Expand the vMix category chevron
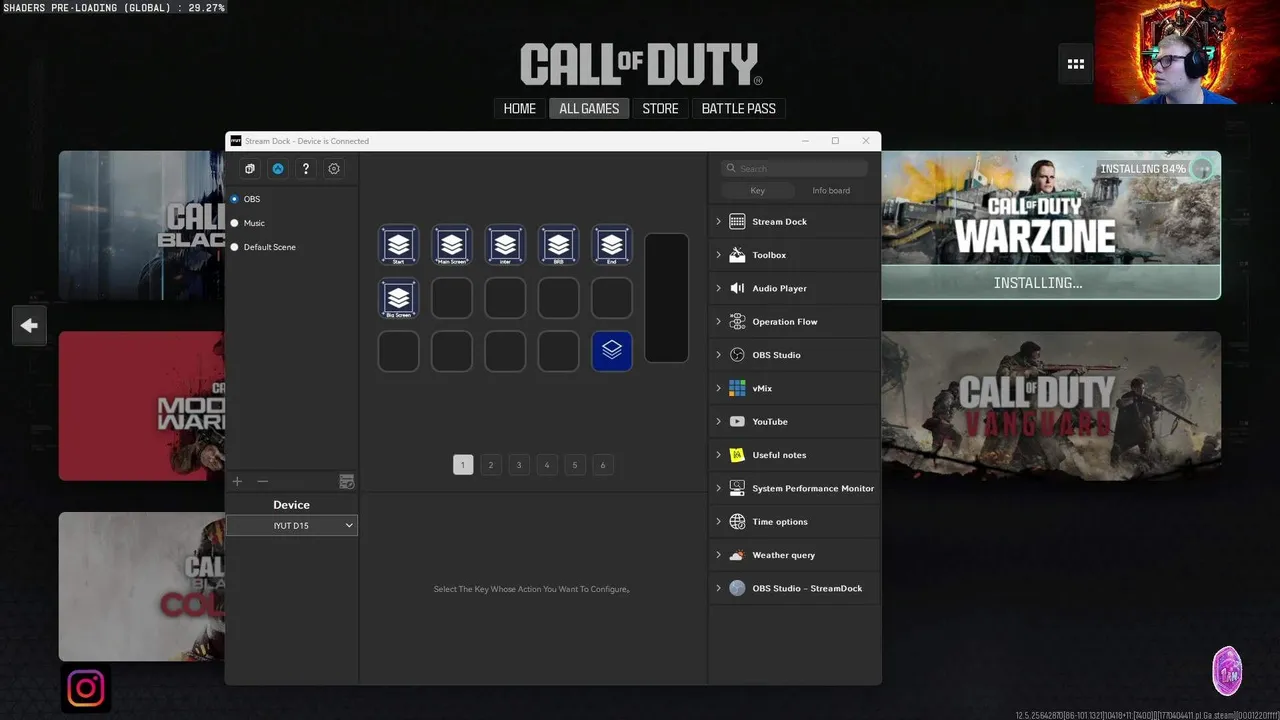This screenshot has width=1280, height=720. 718,388
